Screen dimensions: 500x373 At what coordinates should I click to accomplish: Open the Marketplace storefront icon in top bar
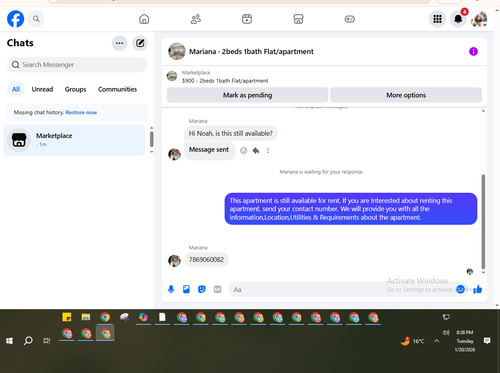point(298,19)
